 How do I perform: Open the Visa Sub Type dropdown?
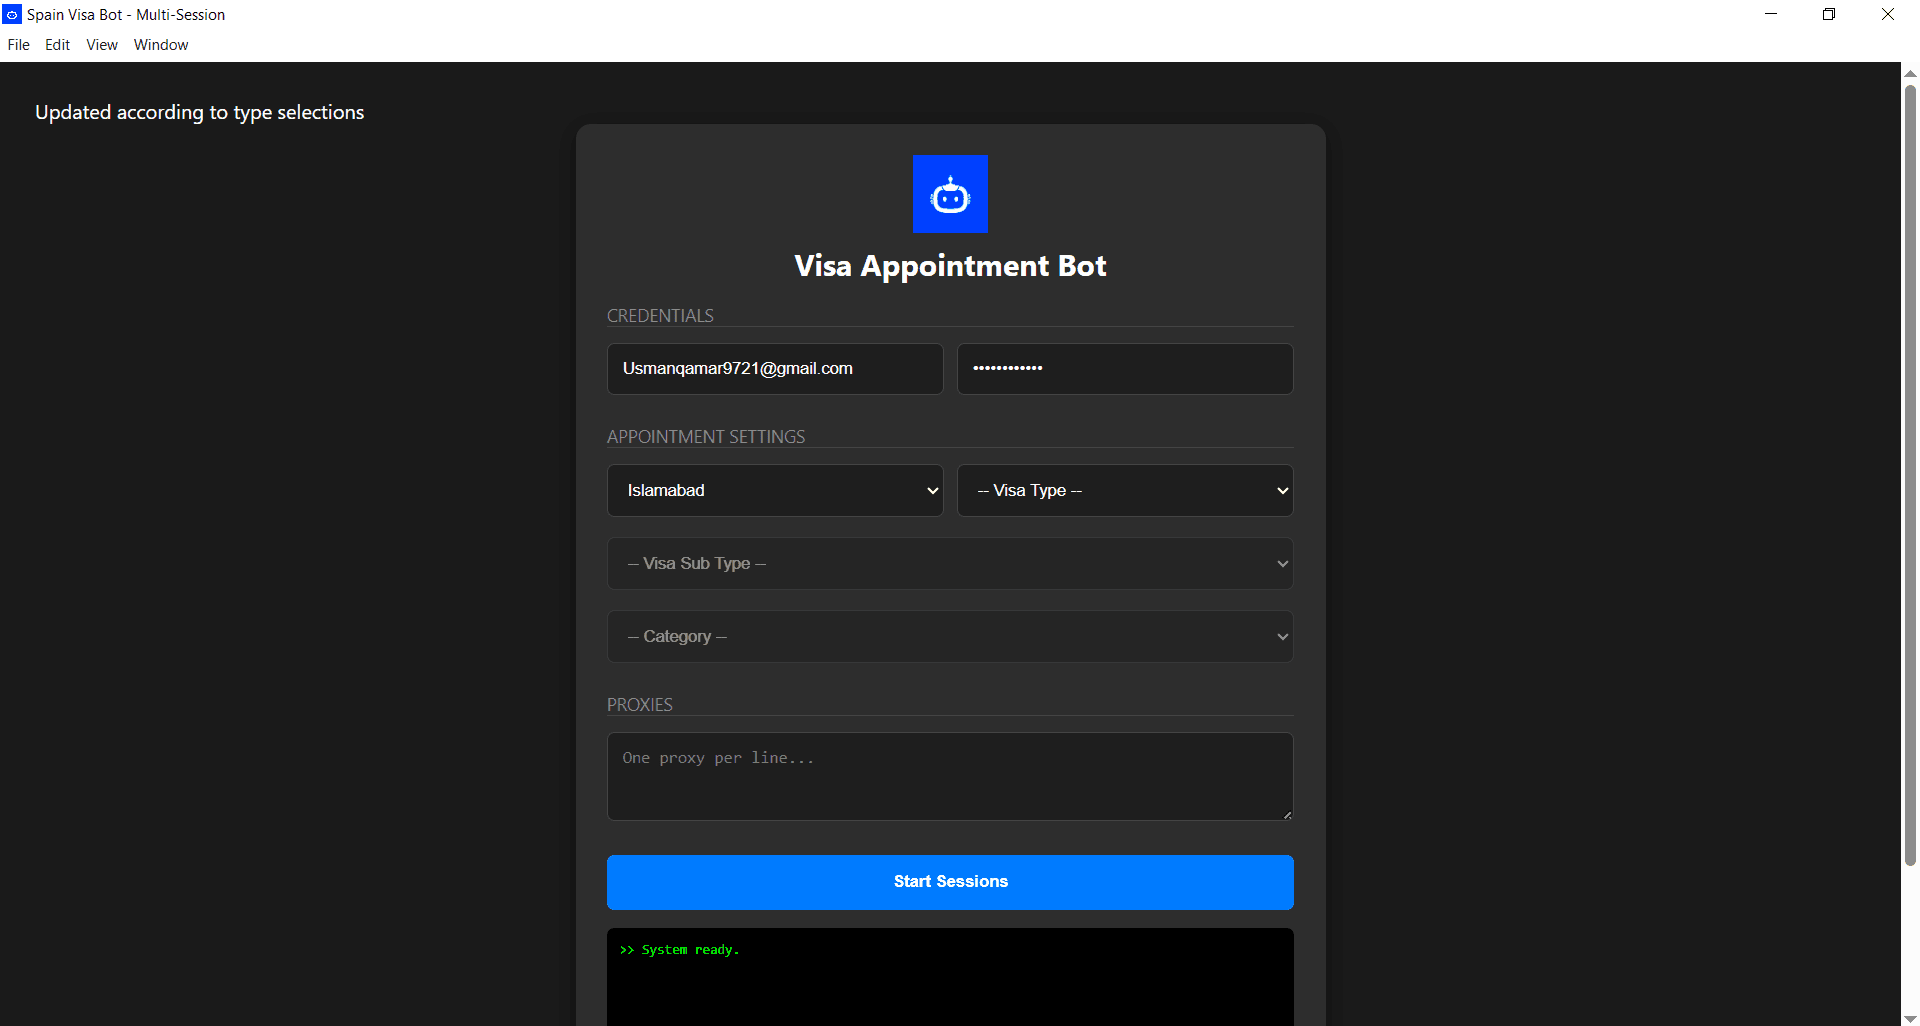(x=950, y=564)
